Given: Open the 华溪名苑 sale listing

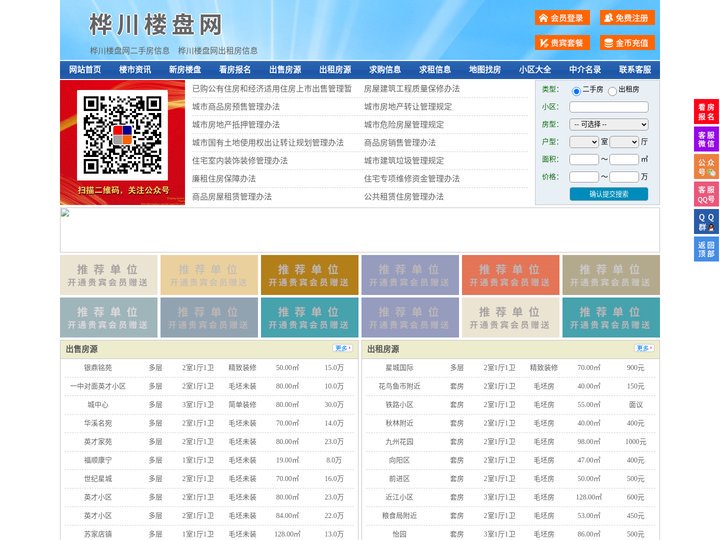Looking at the screenshot, I should (98, 423).
